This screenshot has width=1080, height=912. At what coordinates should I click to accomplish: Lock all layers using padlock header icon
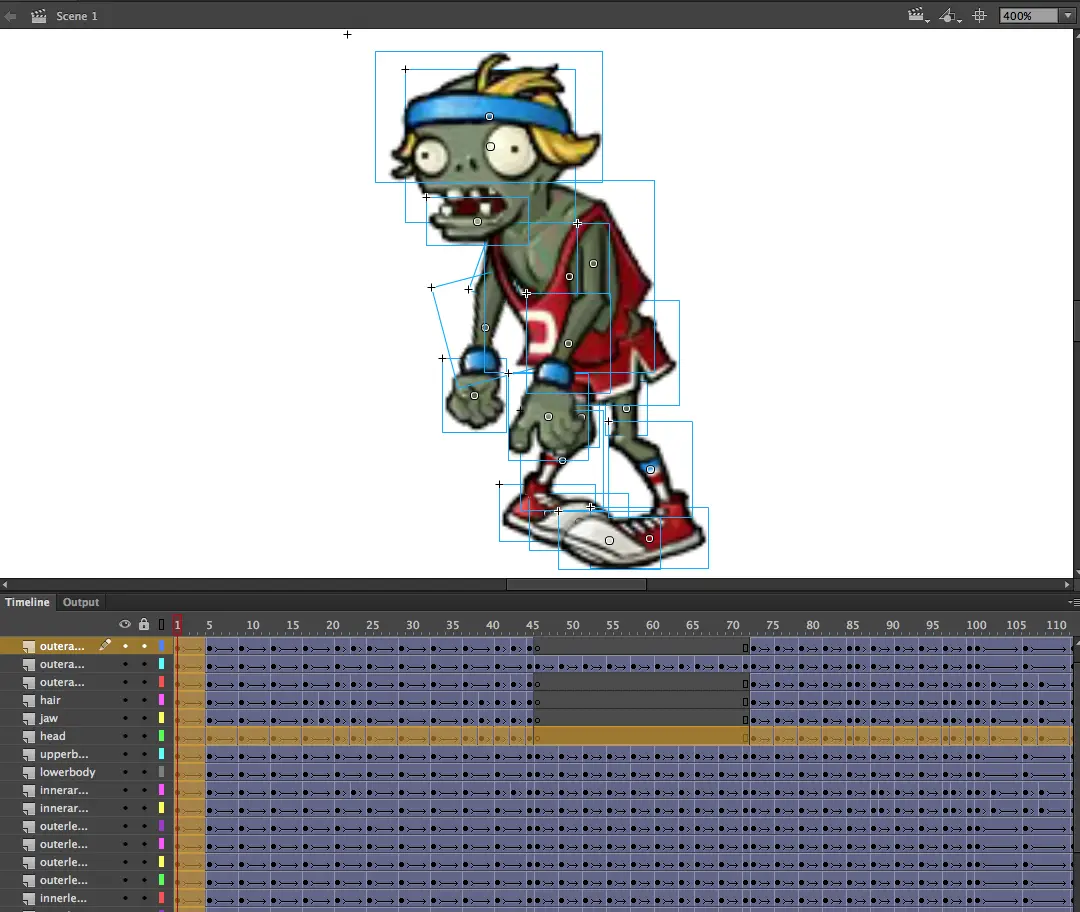[x=144, y=624]
